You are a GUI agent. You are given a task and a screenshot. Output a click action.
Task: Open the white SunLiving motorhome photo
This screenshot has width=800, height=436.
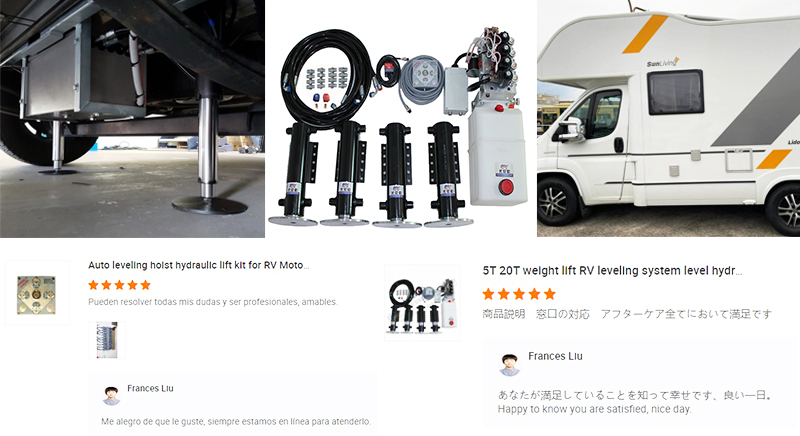click(668, 118)
